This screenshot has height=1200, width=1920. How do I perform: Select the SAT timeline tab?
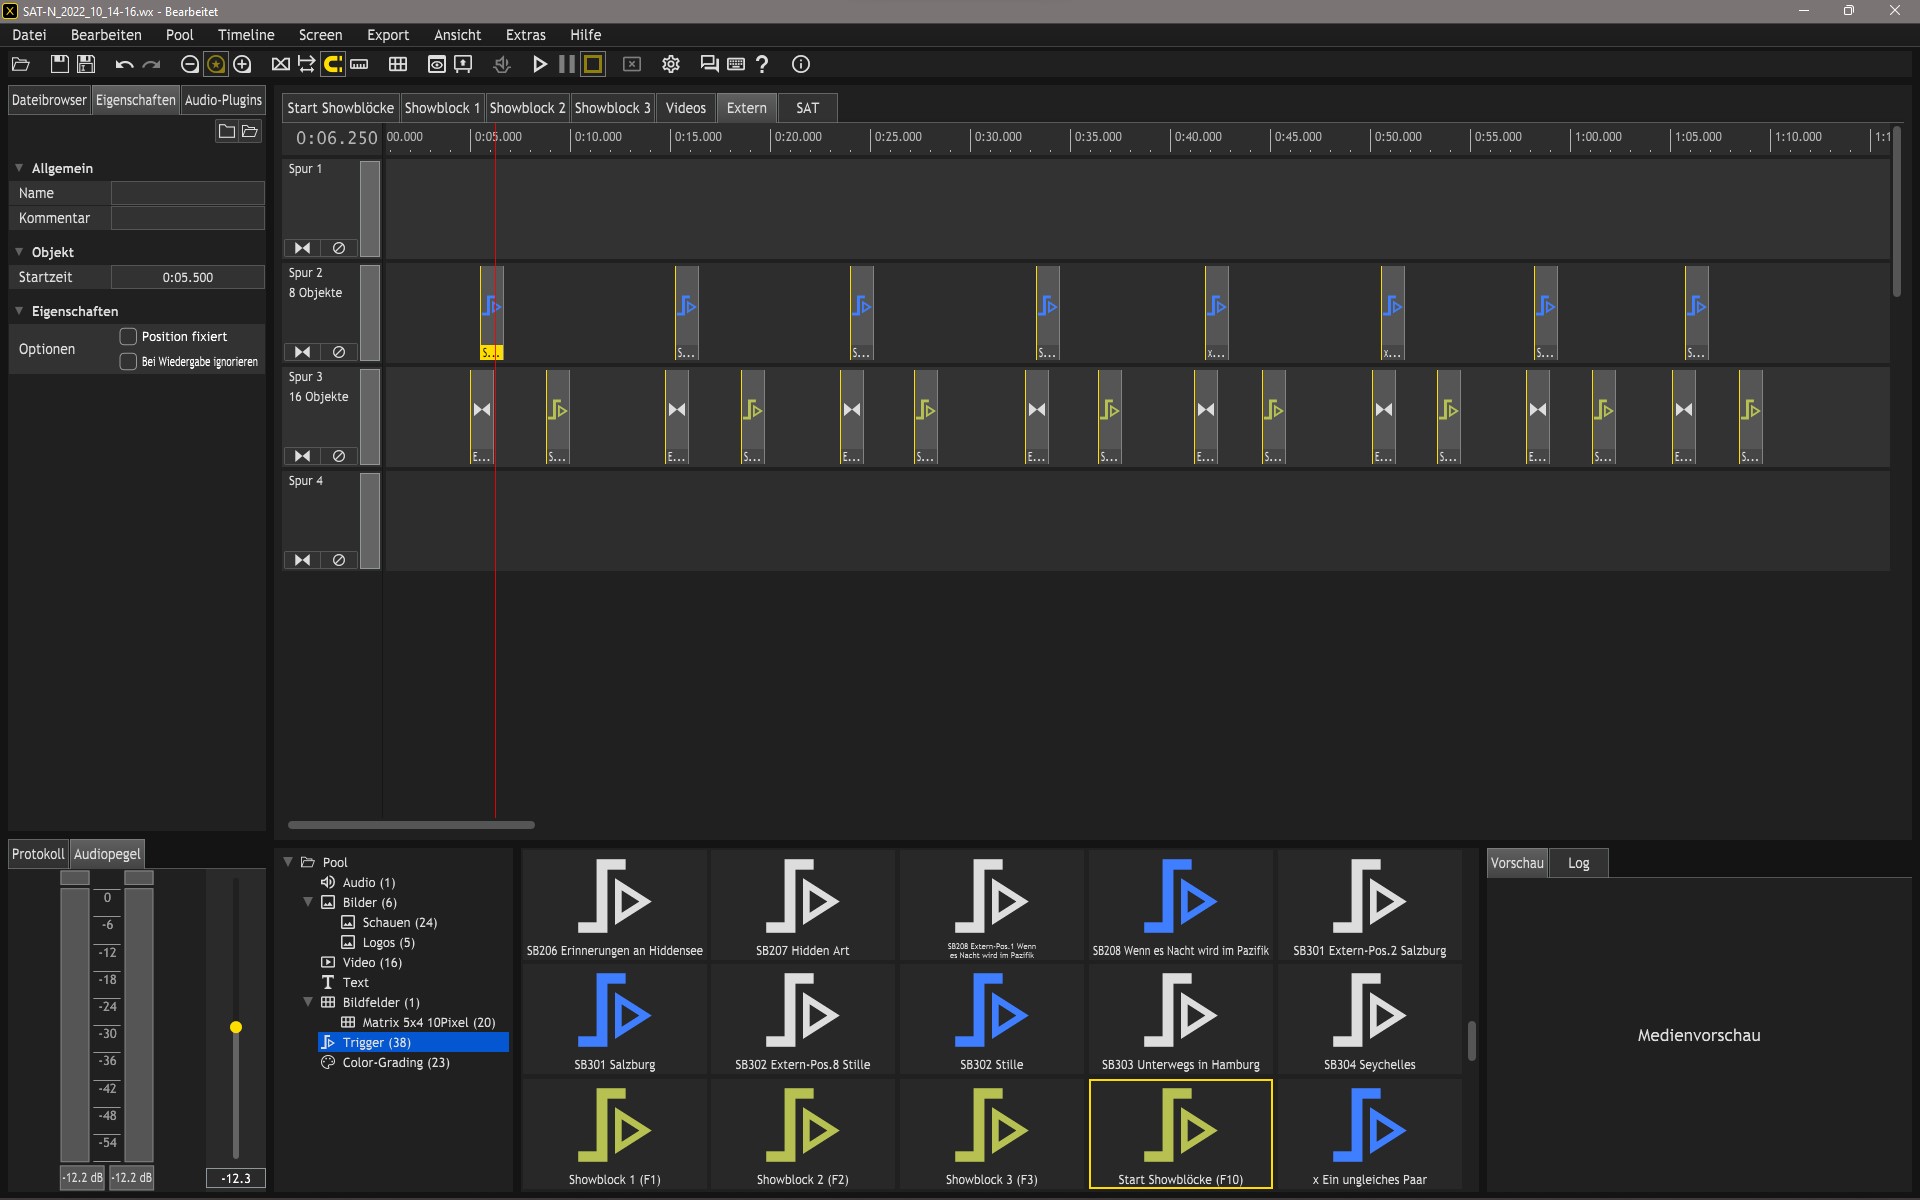click(807, 108)
